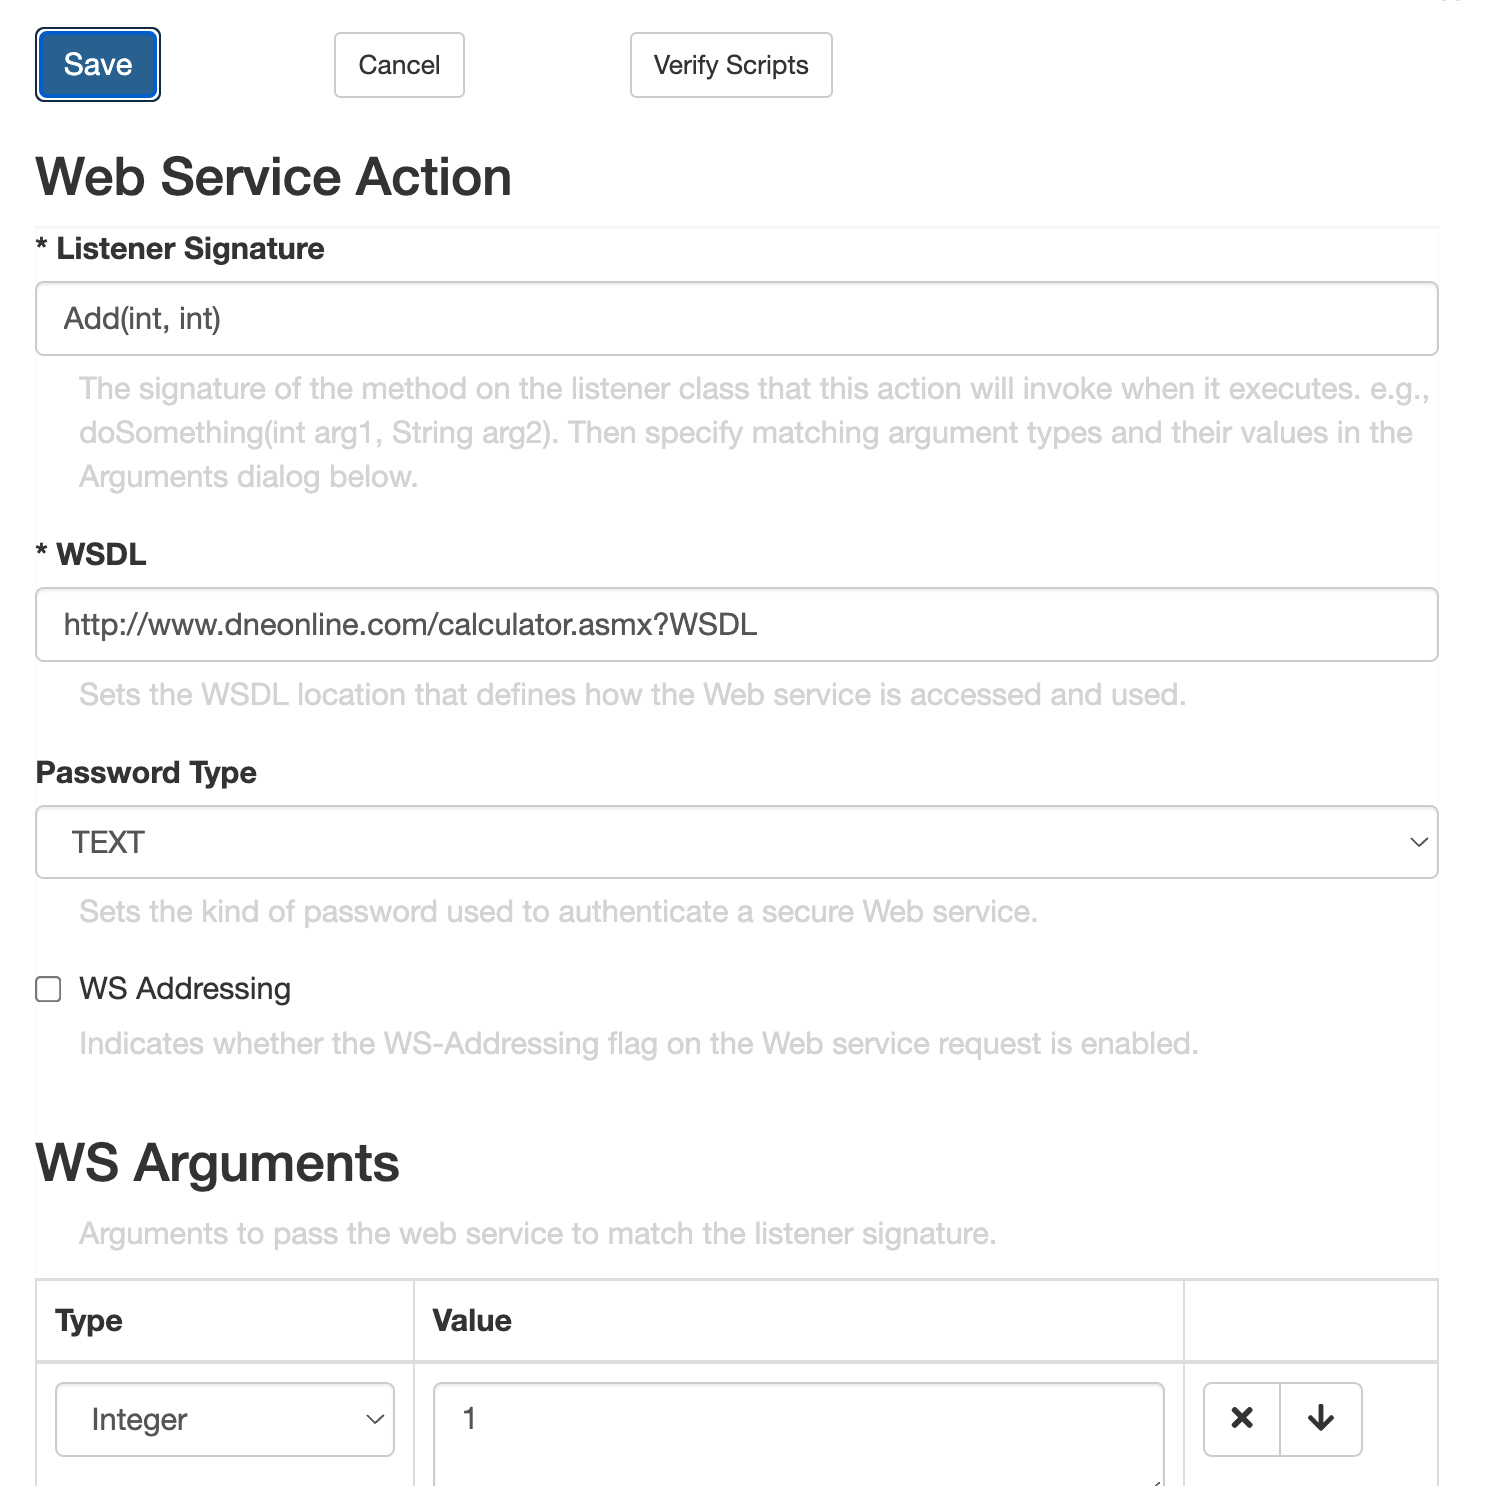Click the X remove icon in arguments table
Image resolution: width=1490 pixels, height=1486 pixels.
[x=1241, y=1419]
